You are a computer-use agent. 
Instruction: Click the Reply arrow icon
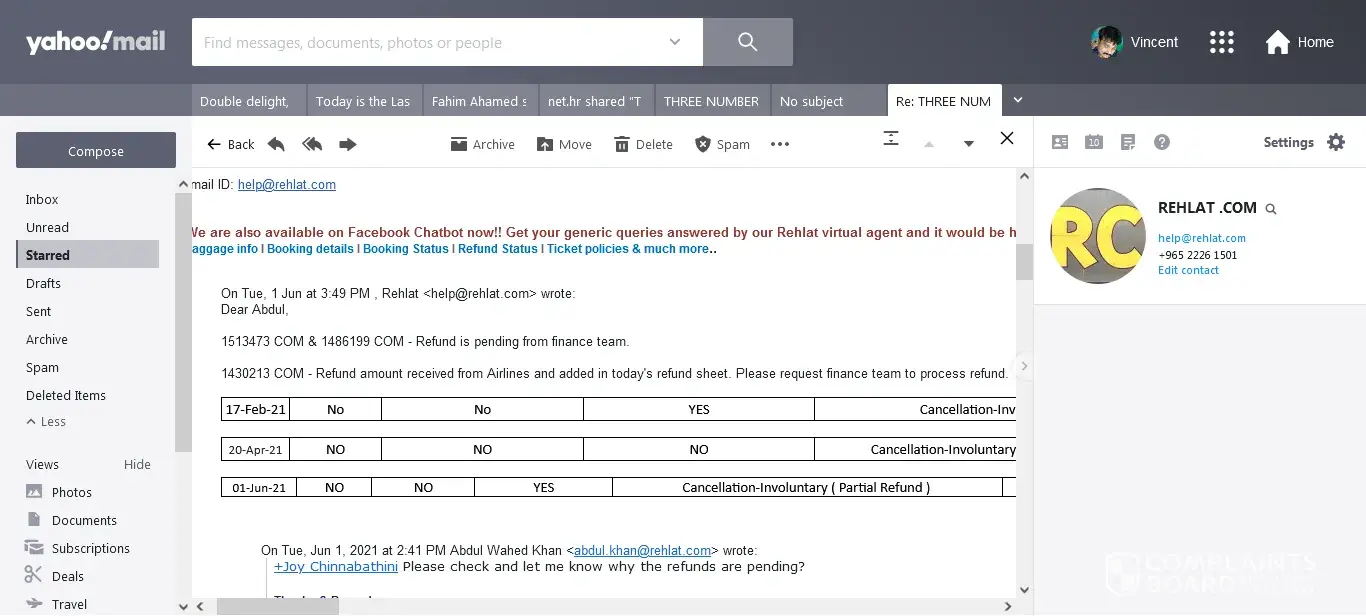277,144
